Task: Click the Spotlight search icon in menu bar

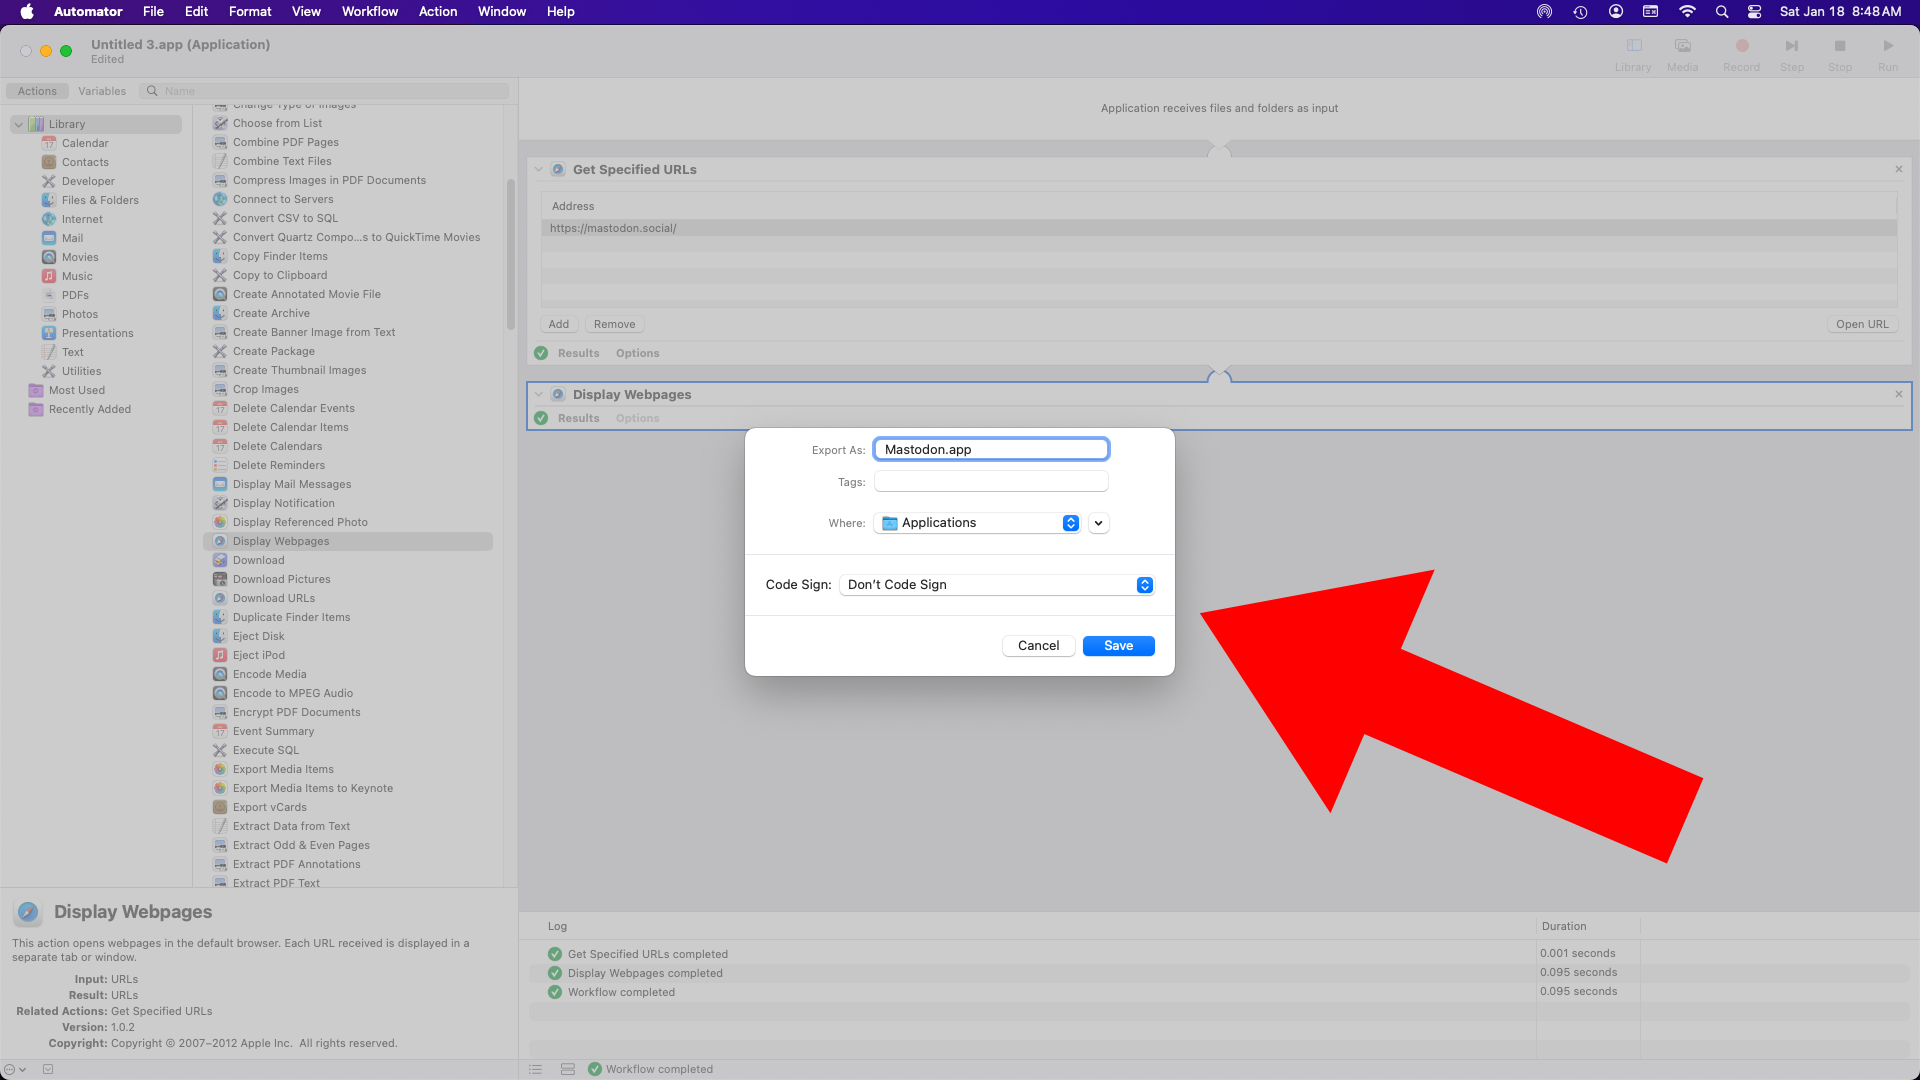Action: point(1722,12)
